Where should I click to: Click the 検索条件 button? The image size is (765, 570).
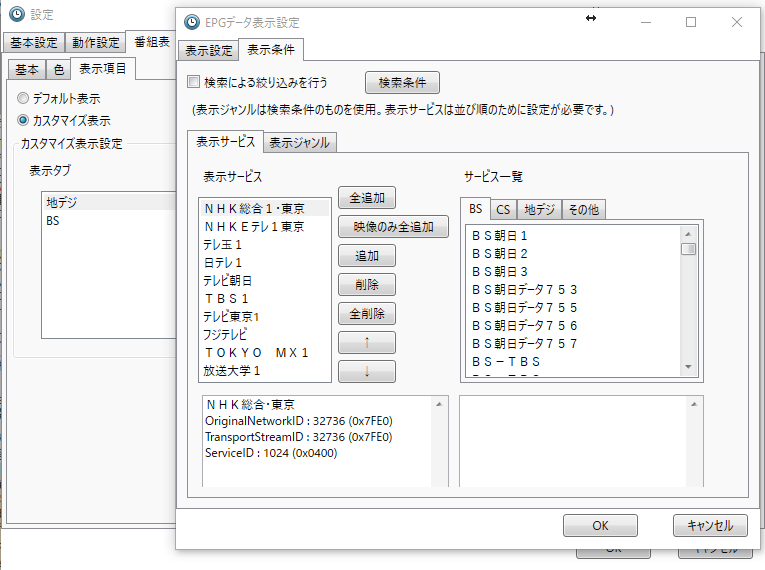click(x=402, y=82)
